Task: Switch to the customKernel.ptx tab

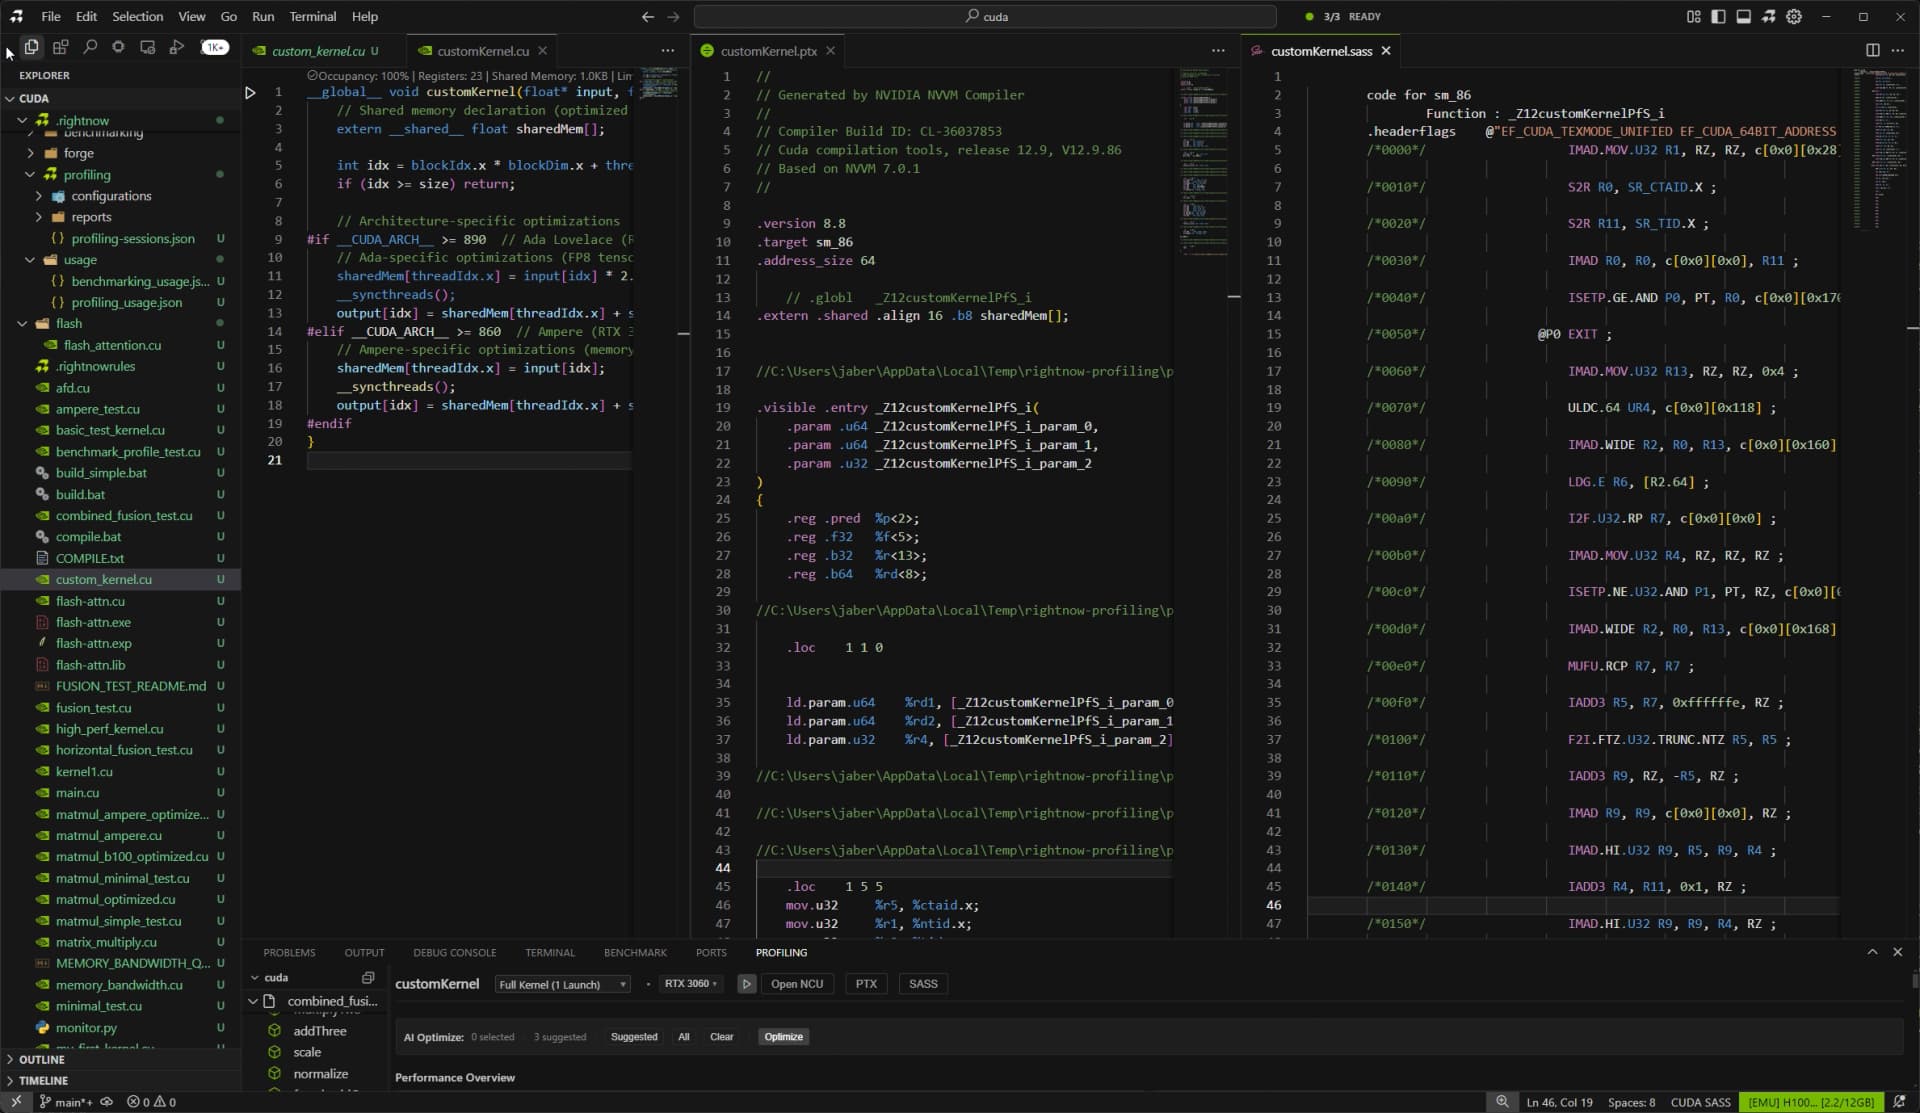Action: coord(768,50)
